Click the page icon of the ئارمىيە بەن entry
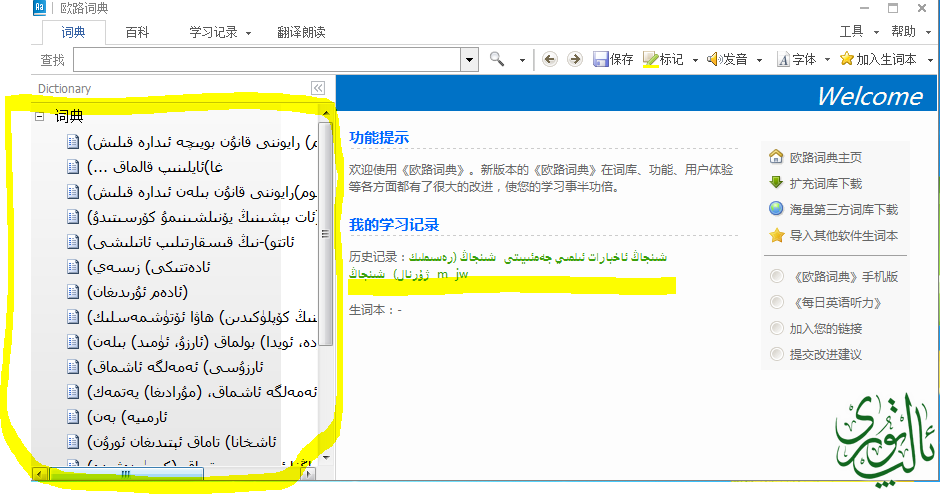The image size is (940, 494). 73,417
